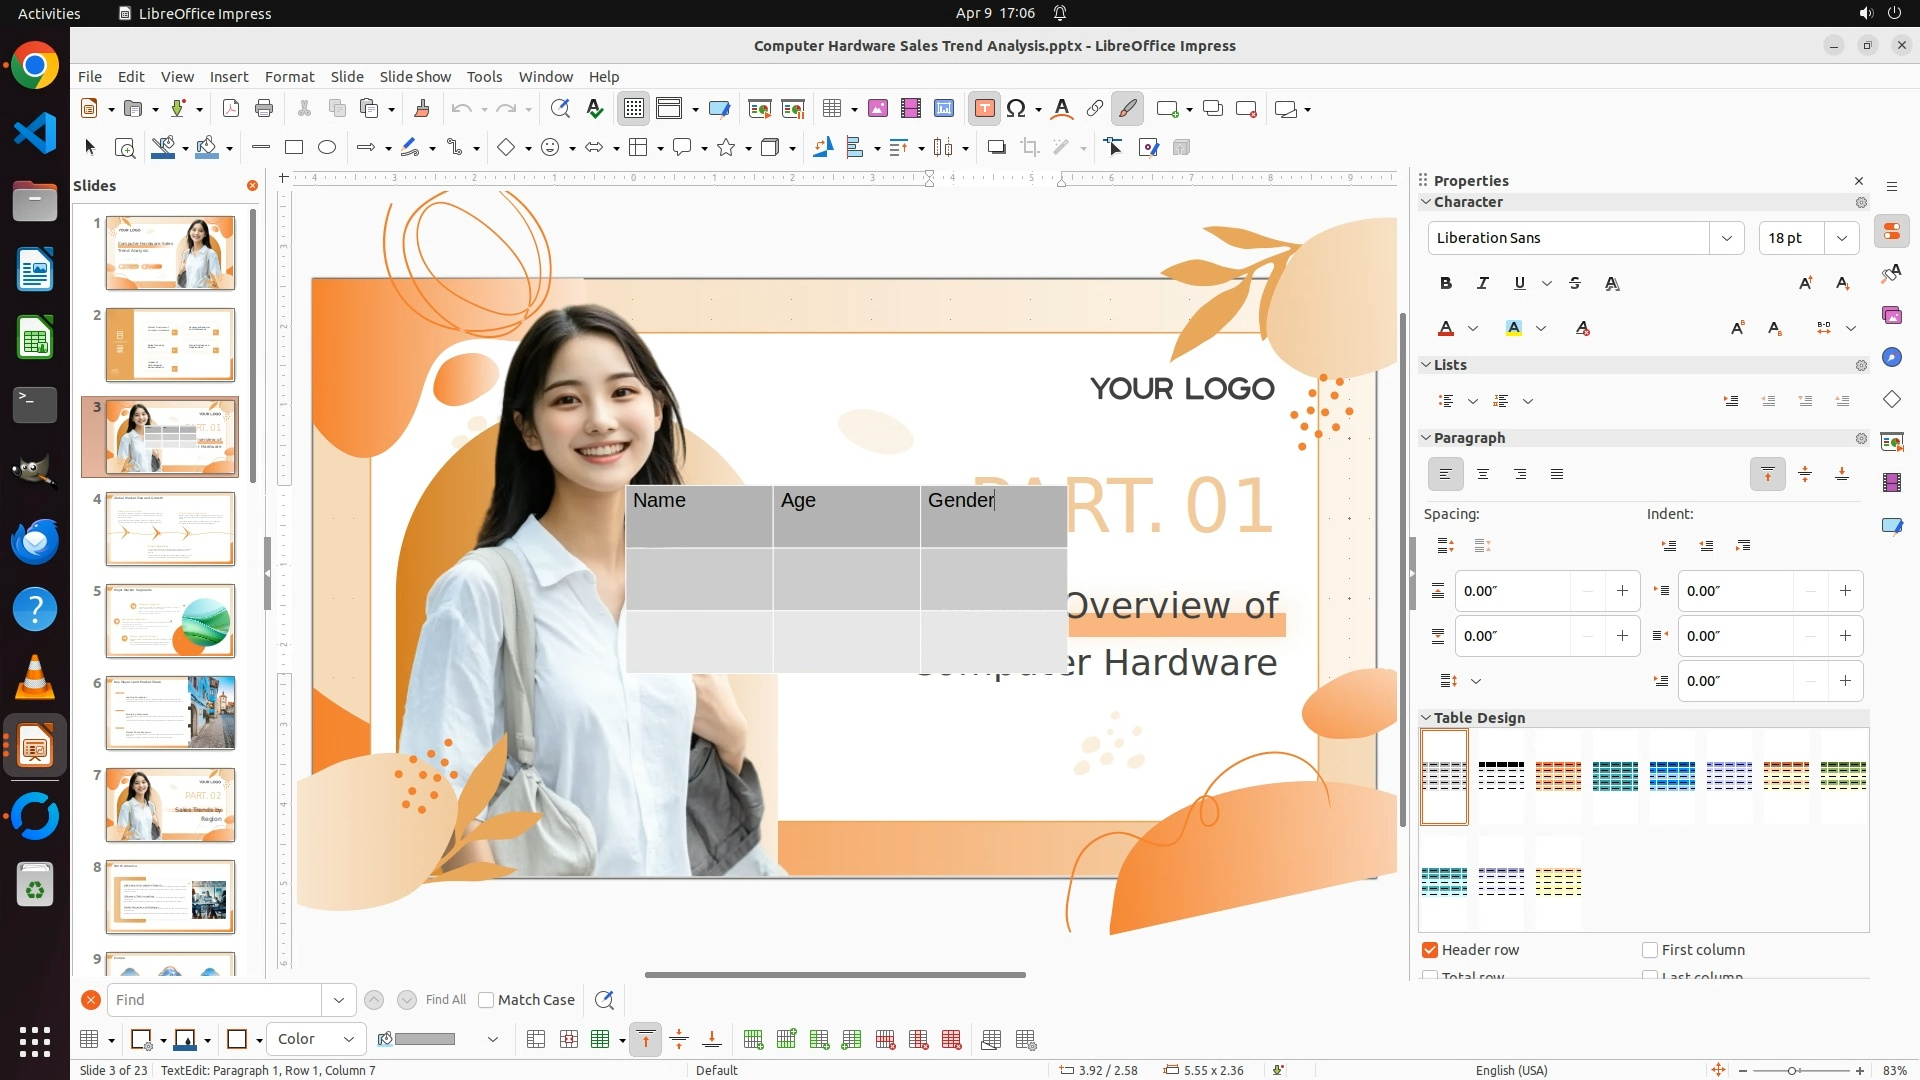Click the Insert Special Character icon
This screenshot has width=1920, height=1080.
[1016, 109]
